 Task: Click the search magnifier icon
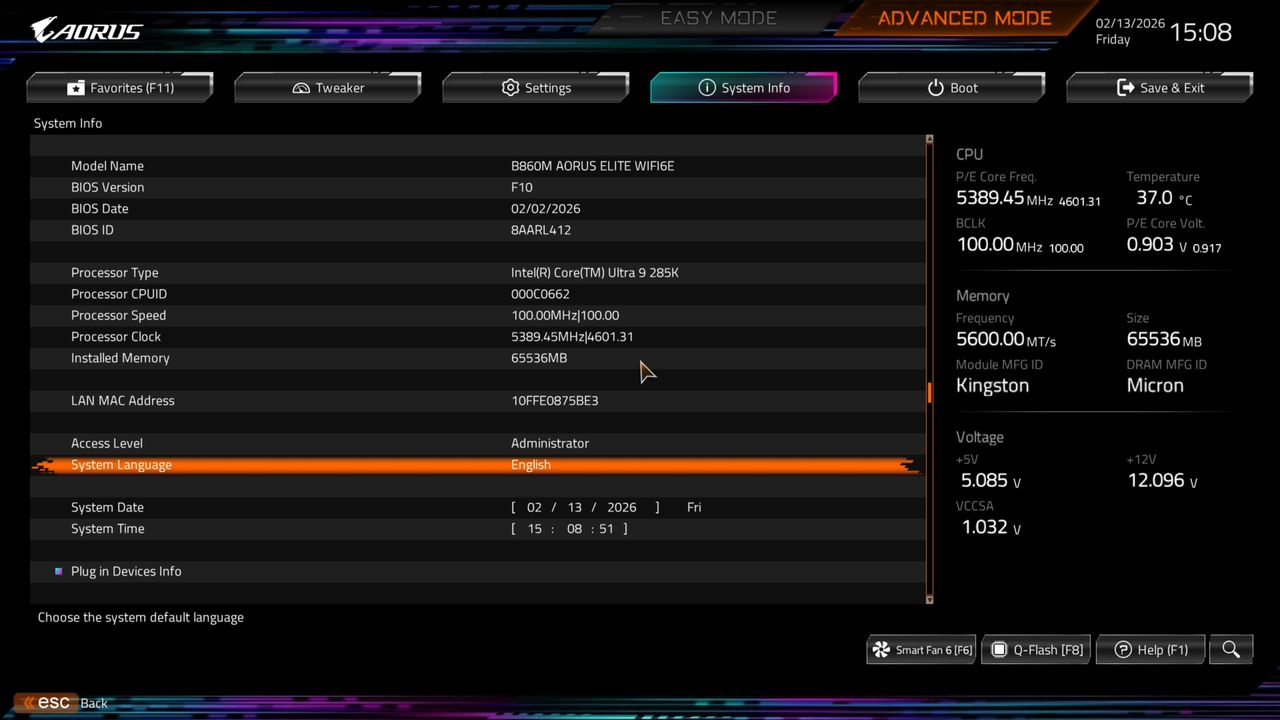[1230, 649]
